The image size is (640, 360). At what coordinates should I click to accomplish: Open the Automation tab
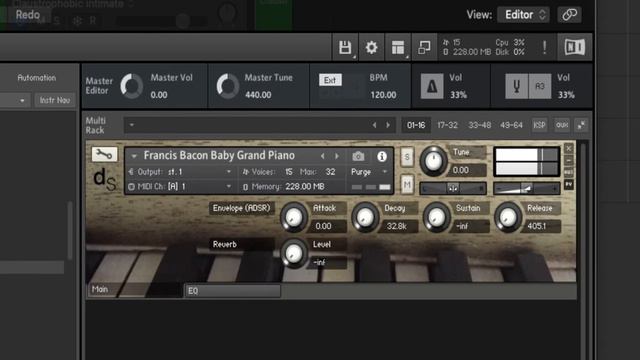tap(37, 78)
